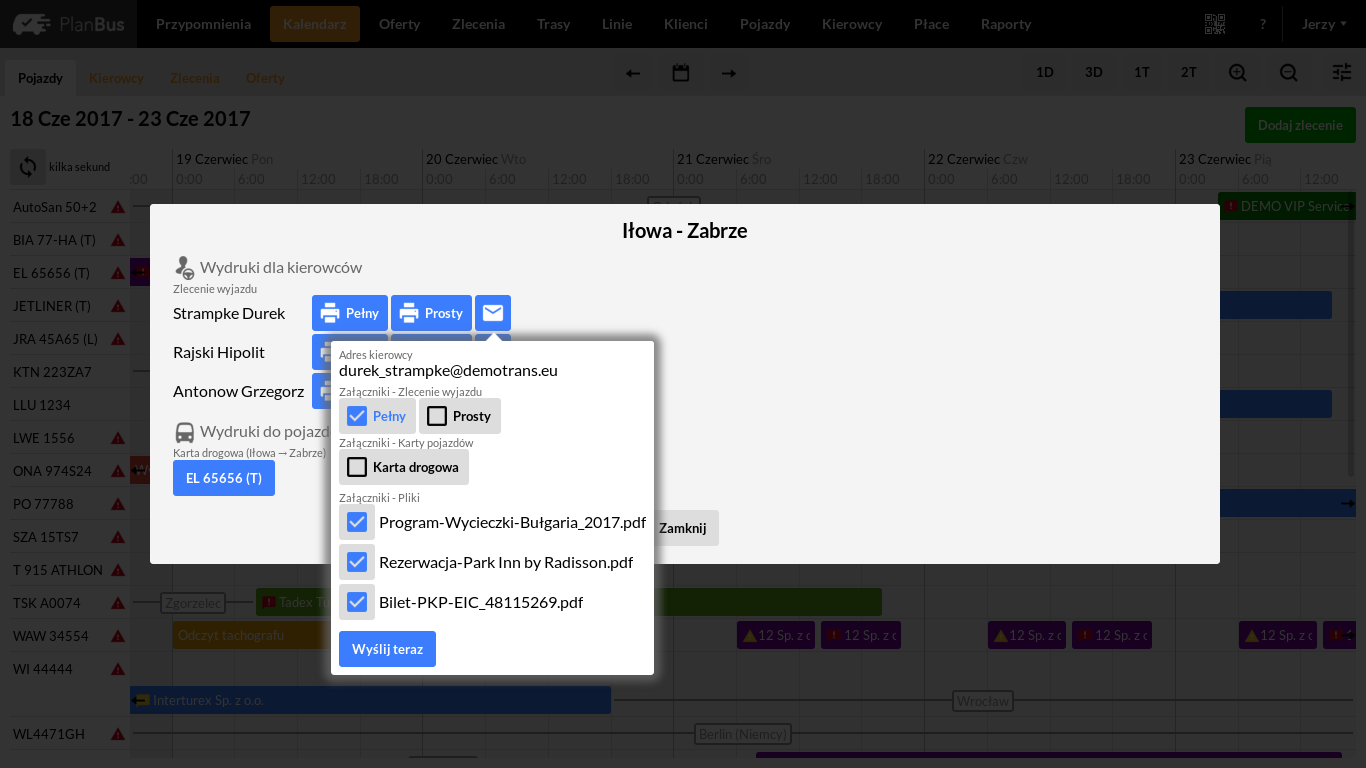
Task: Refresh data using the sync arrows icon
Action: [x=27, y=166]
